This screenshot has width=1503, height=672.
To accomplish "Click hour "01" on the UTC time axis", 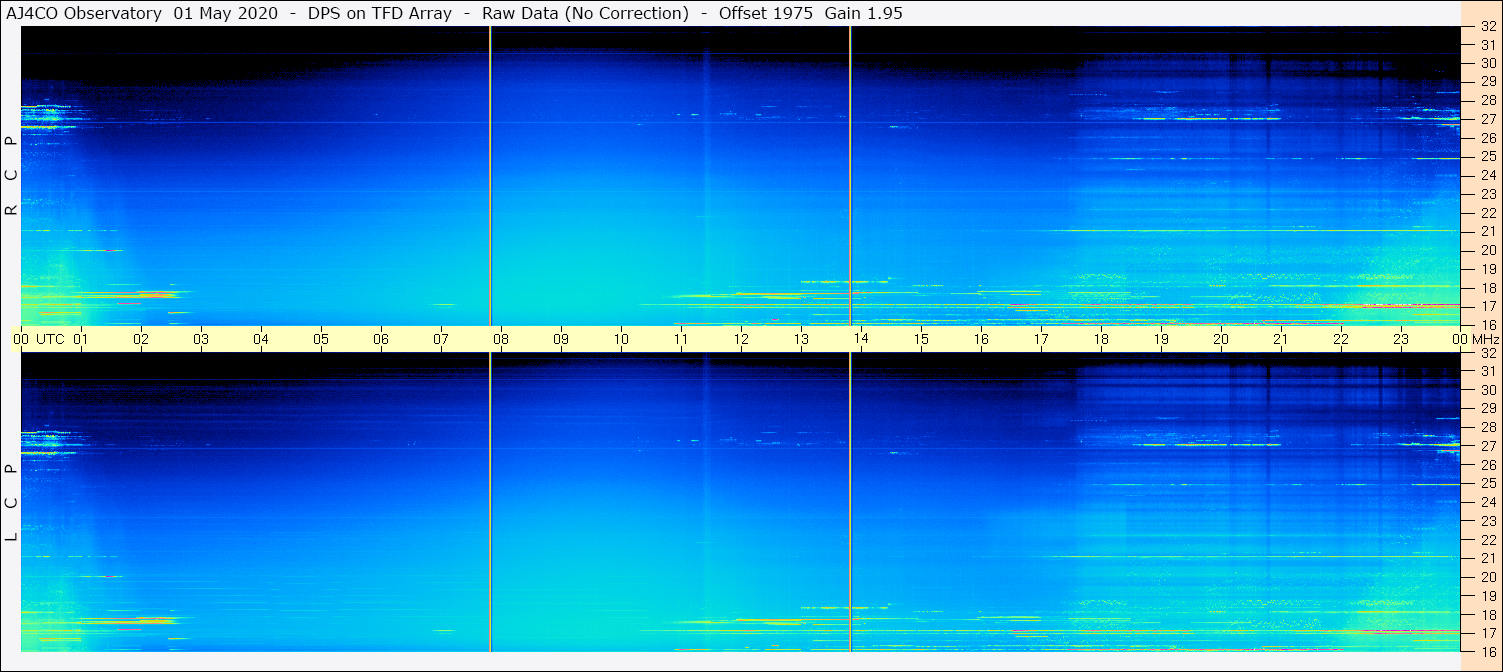I will point(81,339).
